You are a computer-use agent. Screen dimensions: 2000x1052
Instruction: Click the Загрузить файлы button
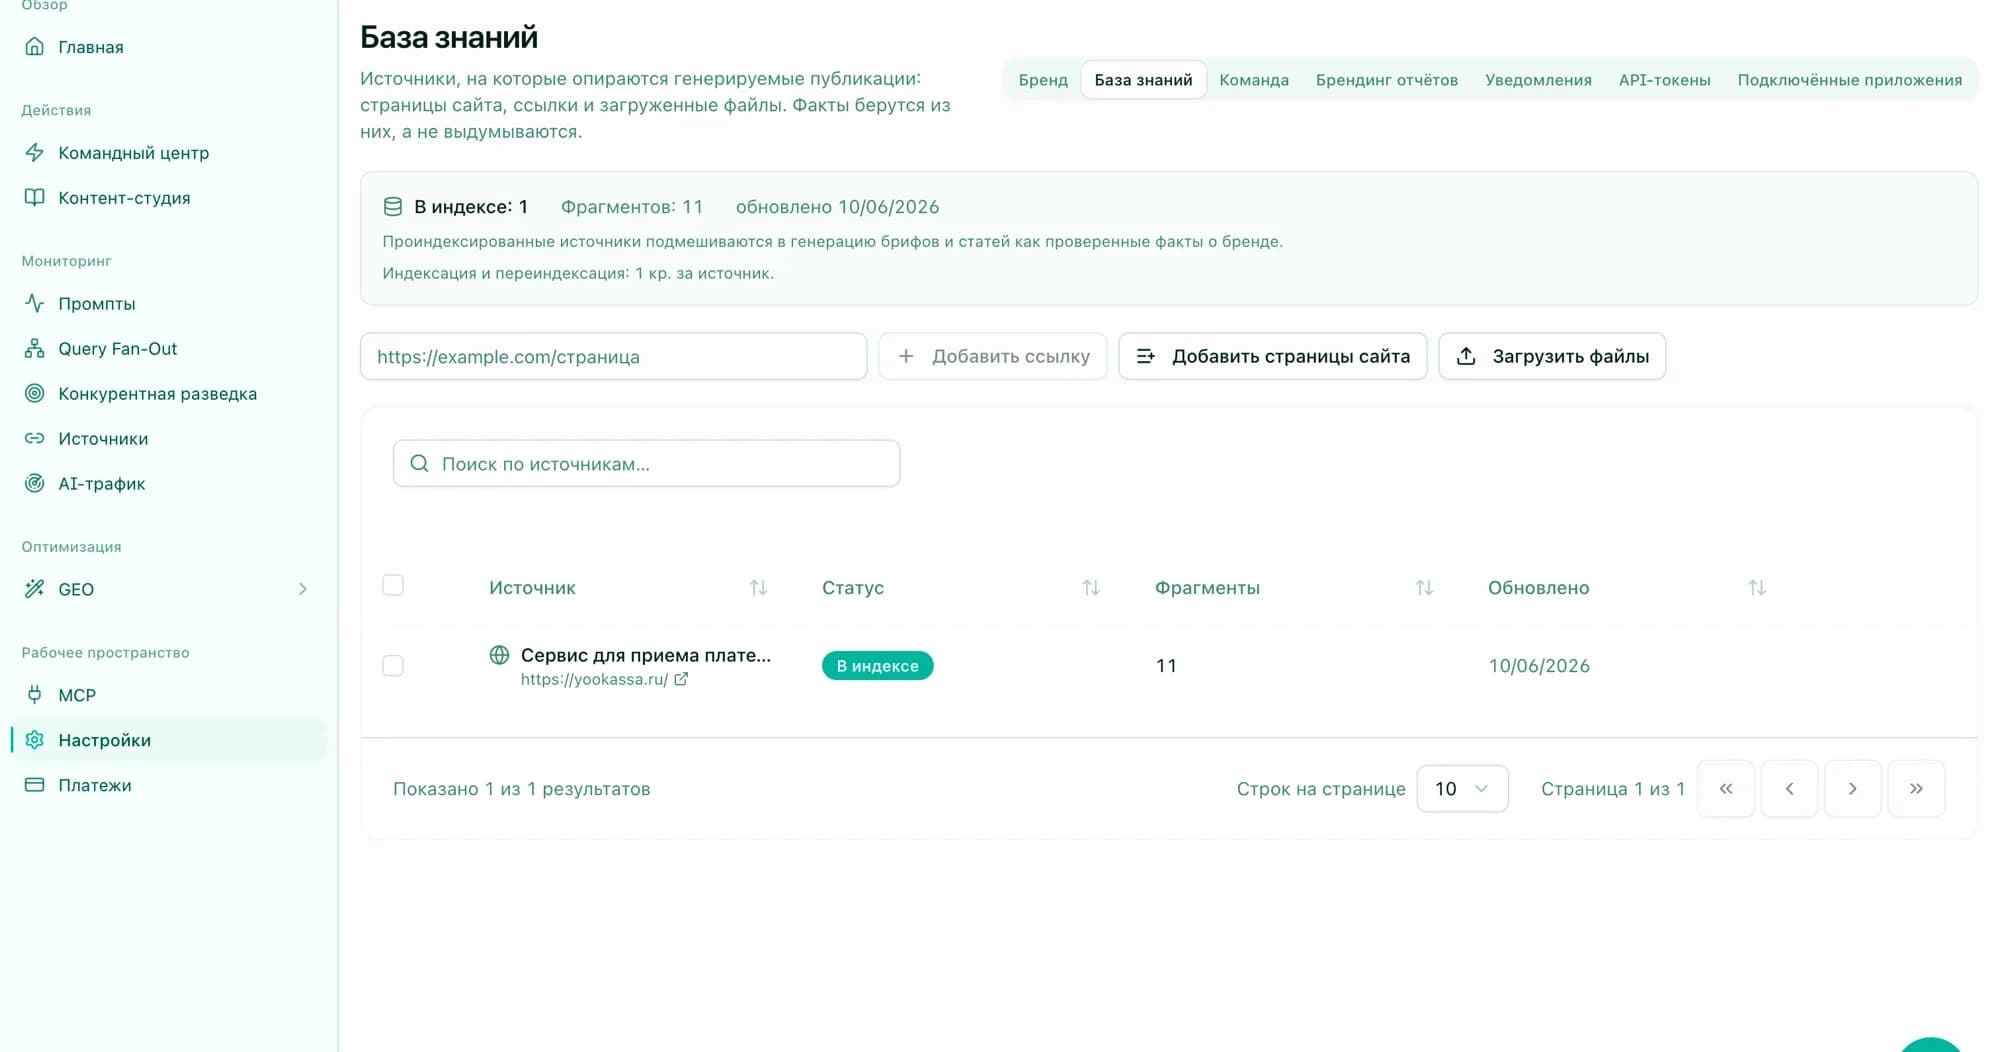[x=1552, y=356]
